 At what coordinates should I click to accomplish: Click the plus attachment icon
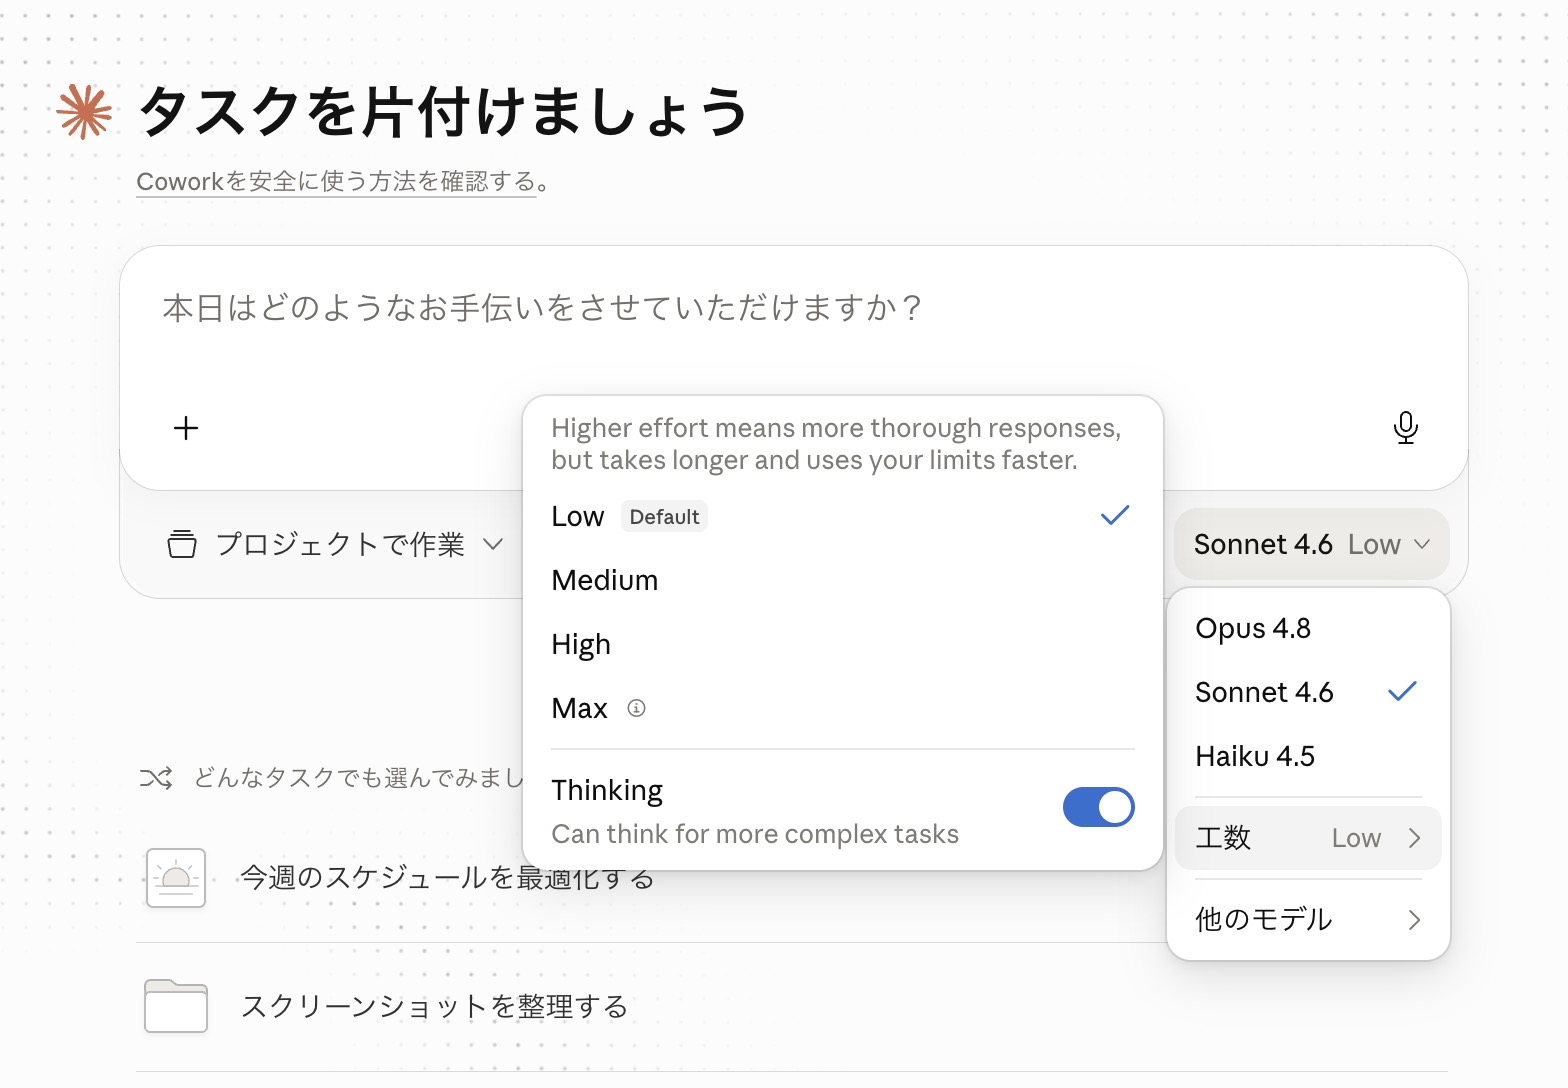(186, 428)
